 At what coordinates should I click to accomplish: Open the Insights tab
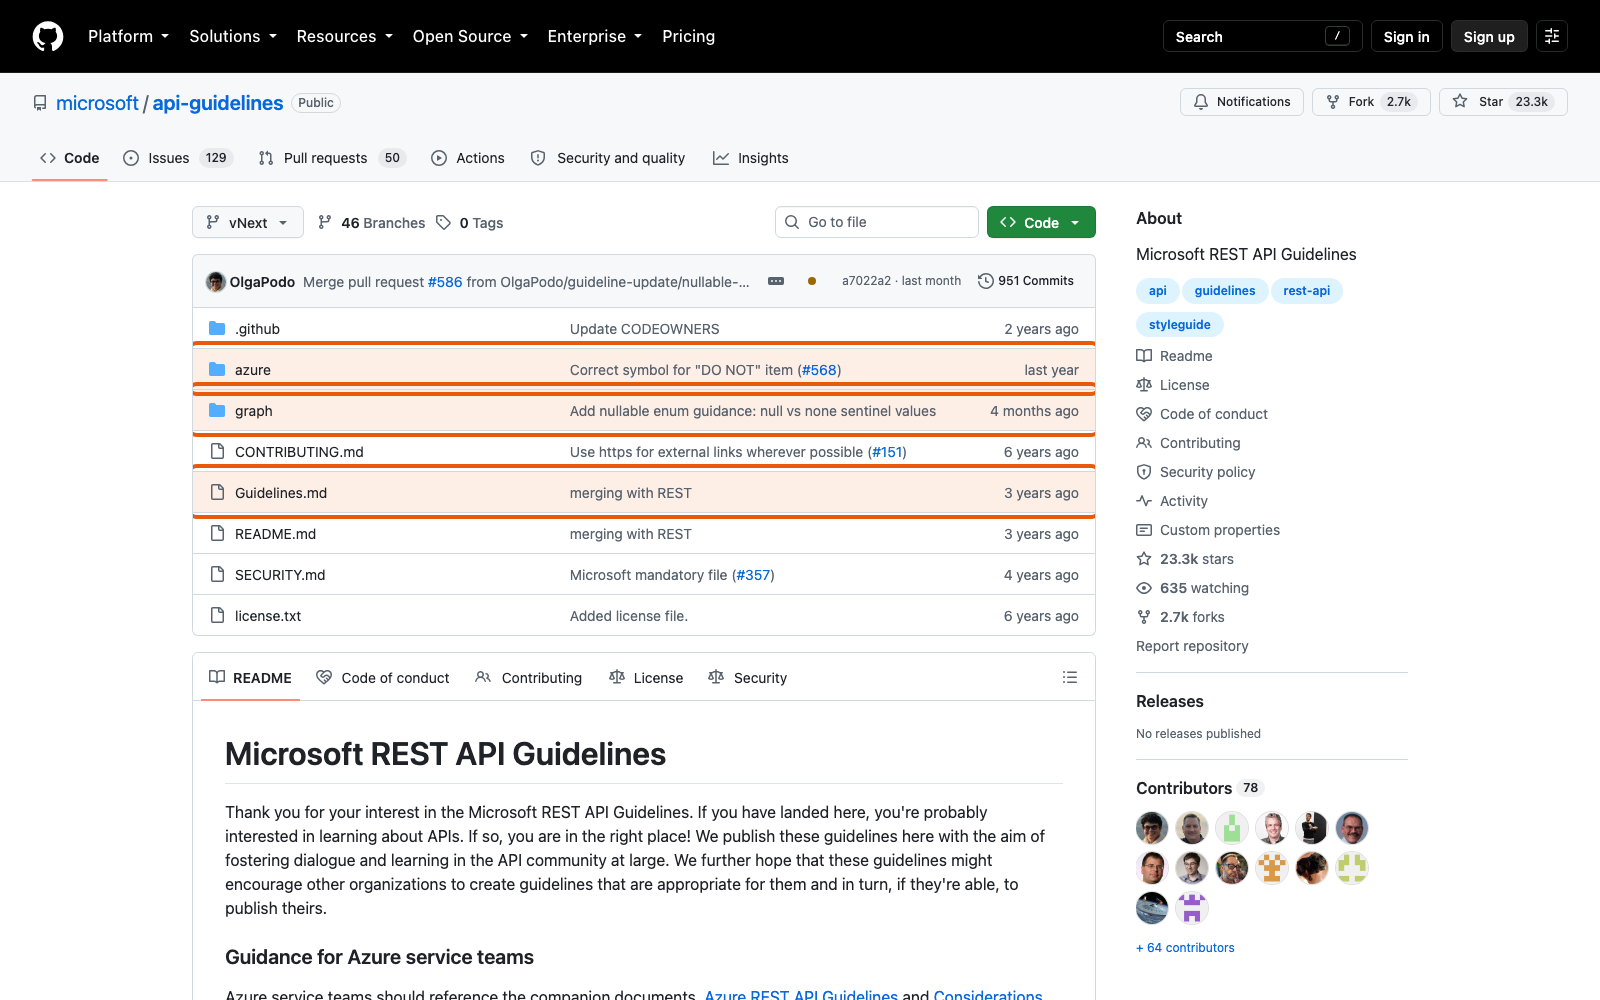(x=750, y=158)
